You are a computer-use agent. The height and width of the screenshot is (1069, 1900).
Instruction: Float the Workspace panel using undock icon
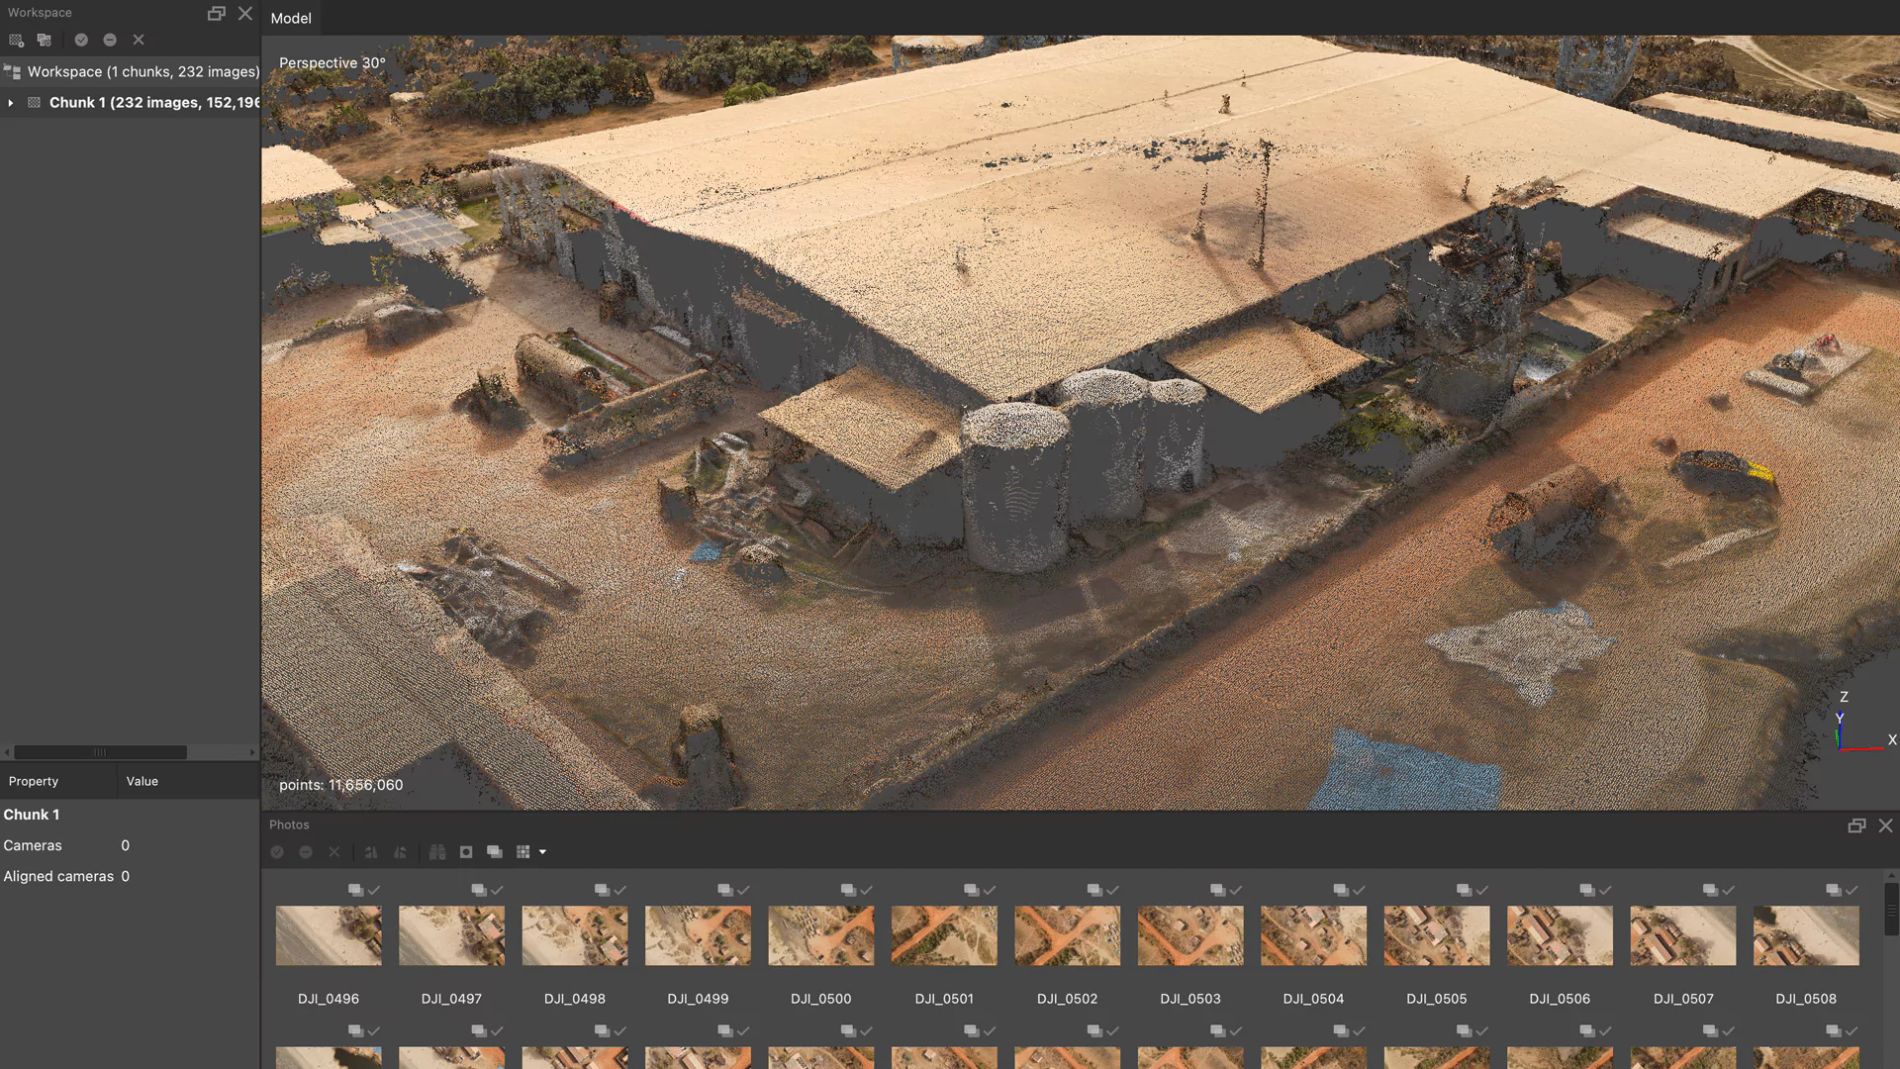click(x=216, y=13)
